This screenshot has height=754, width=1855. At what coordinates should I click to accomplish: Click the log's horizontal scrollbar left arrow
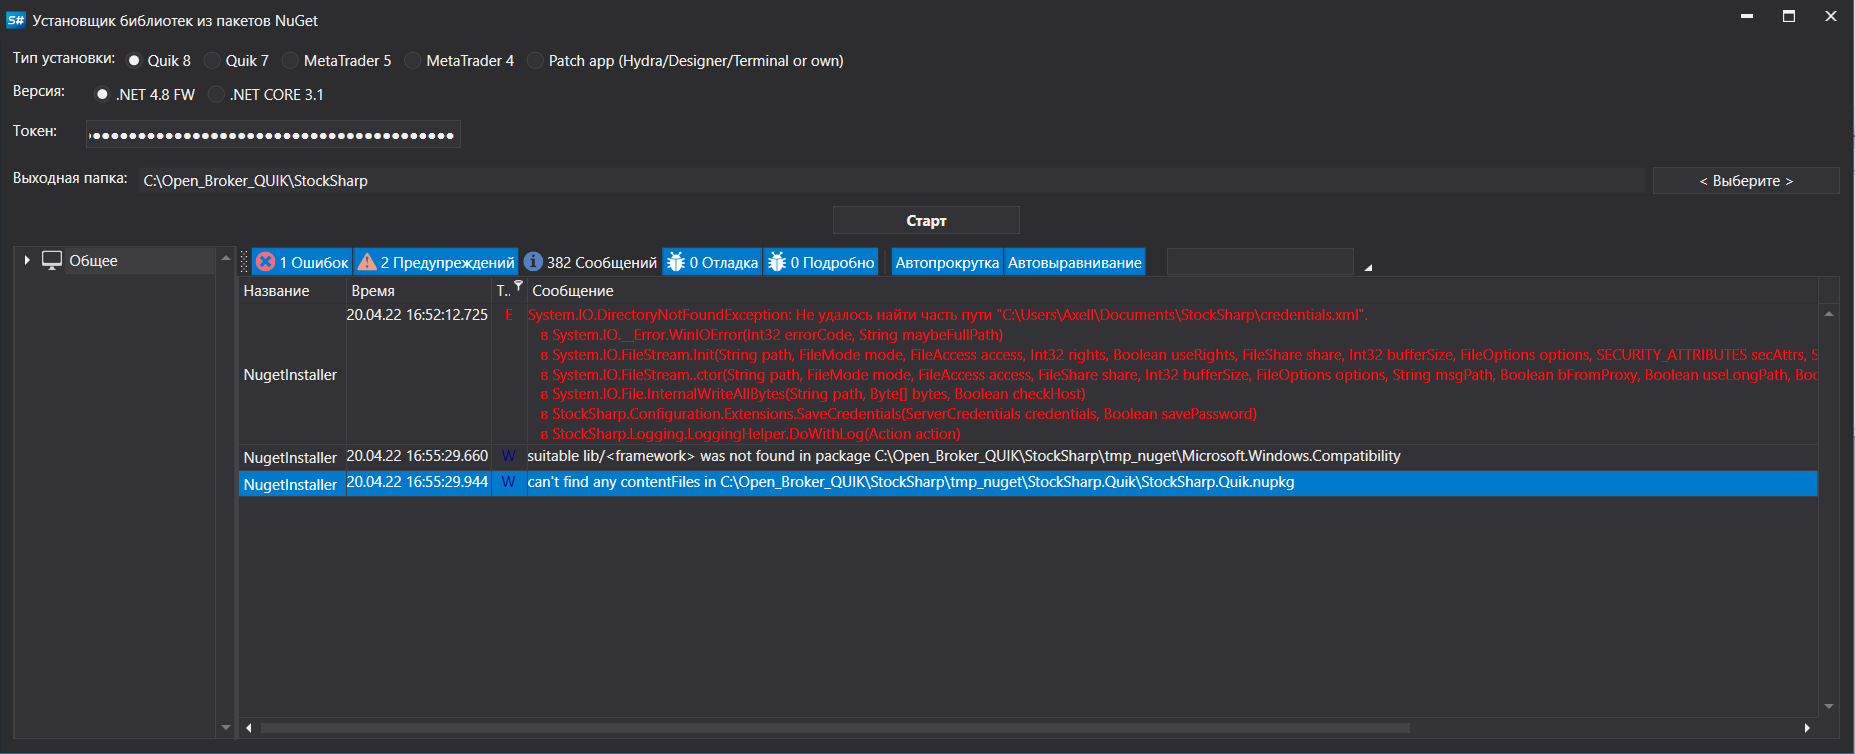[249, 728]
